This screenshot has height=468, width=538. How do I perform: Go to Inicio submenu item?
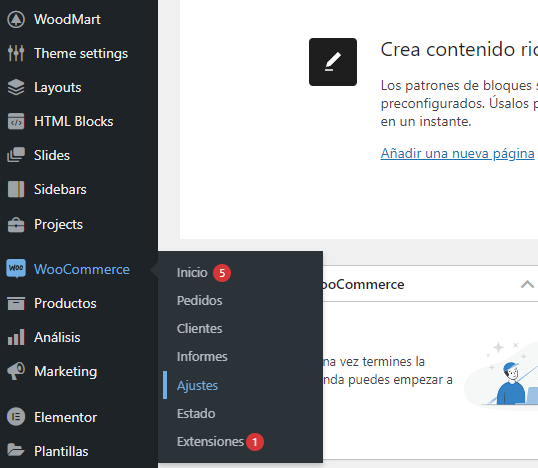(x=192, y=273)
